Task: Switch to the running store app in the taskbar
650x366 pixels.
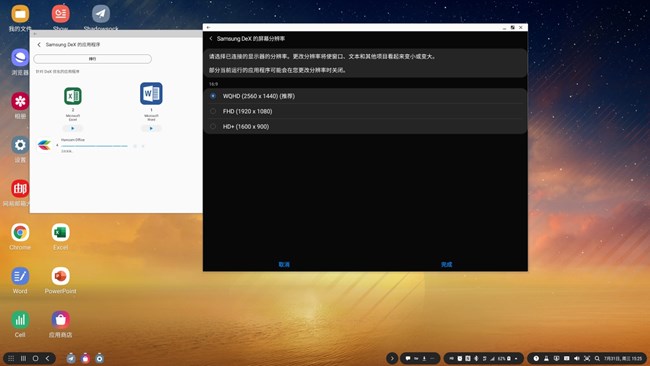Action: tap(85, 359)
